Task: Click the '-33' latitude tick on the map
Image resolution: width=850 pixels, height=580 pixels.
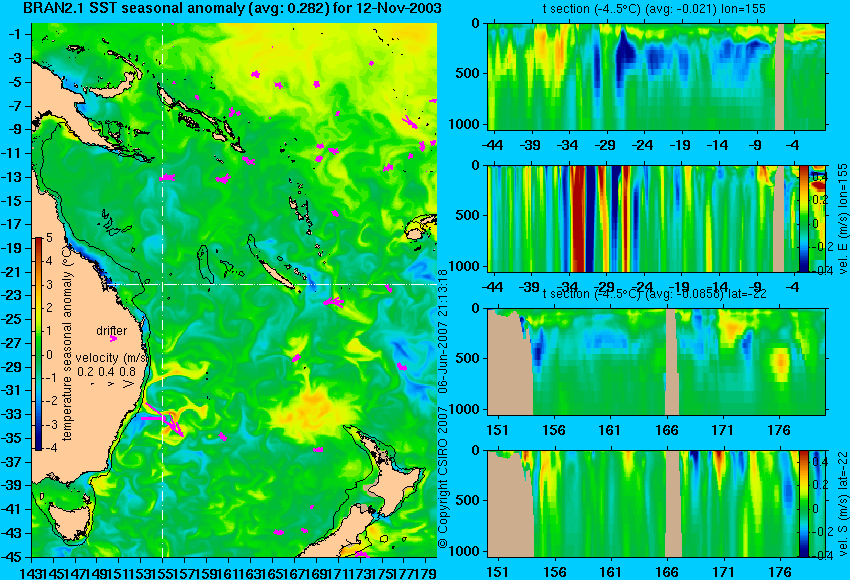Action: tap(14, 415)
